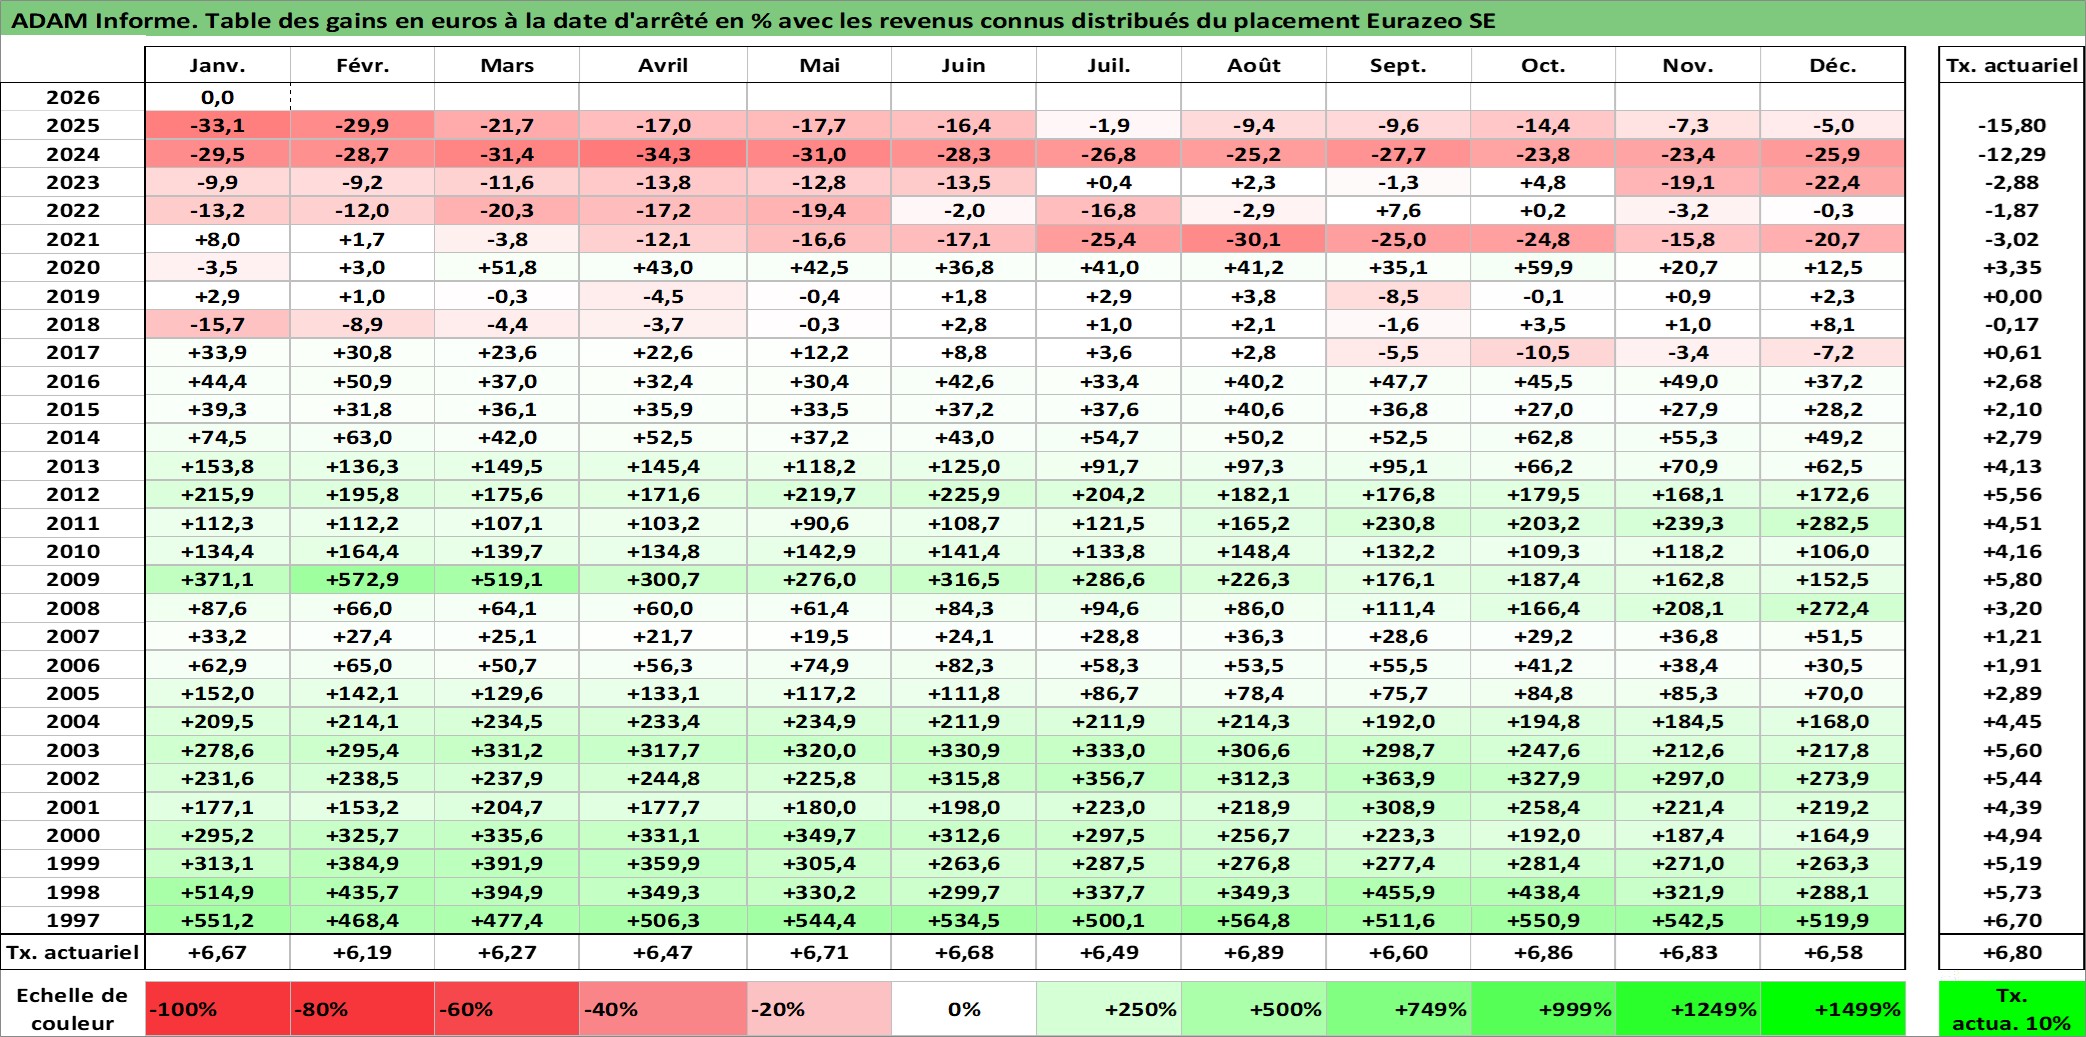
Task: Select the 2025 row label
Action: (73, 125)
